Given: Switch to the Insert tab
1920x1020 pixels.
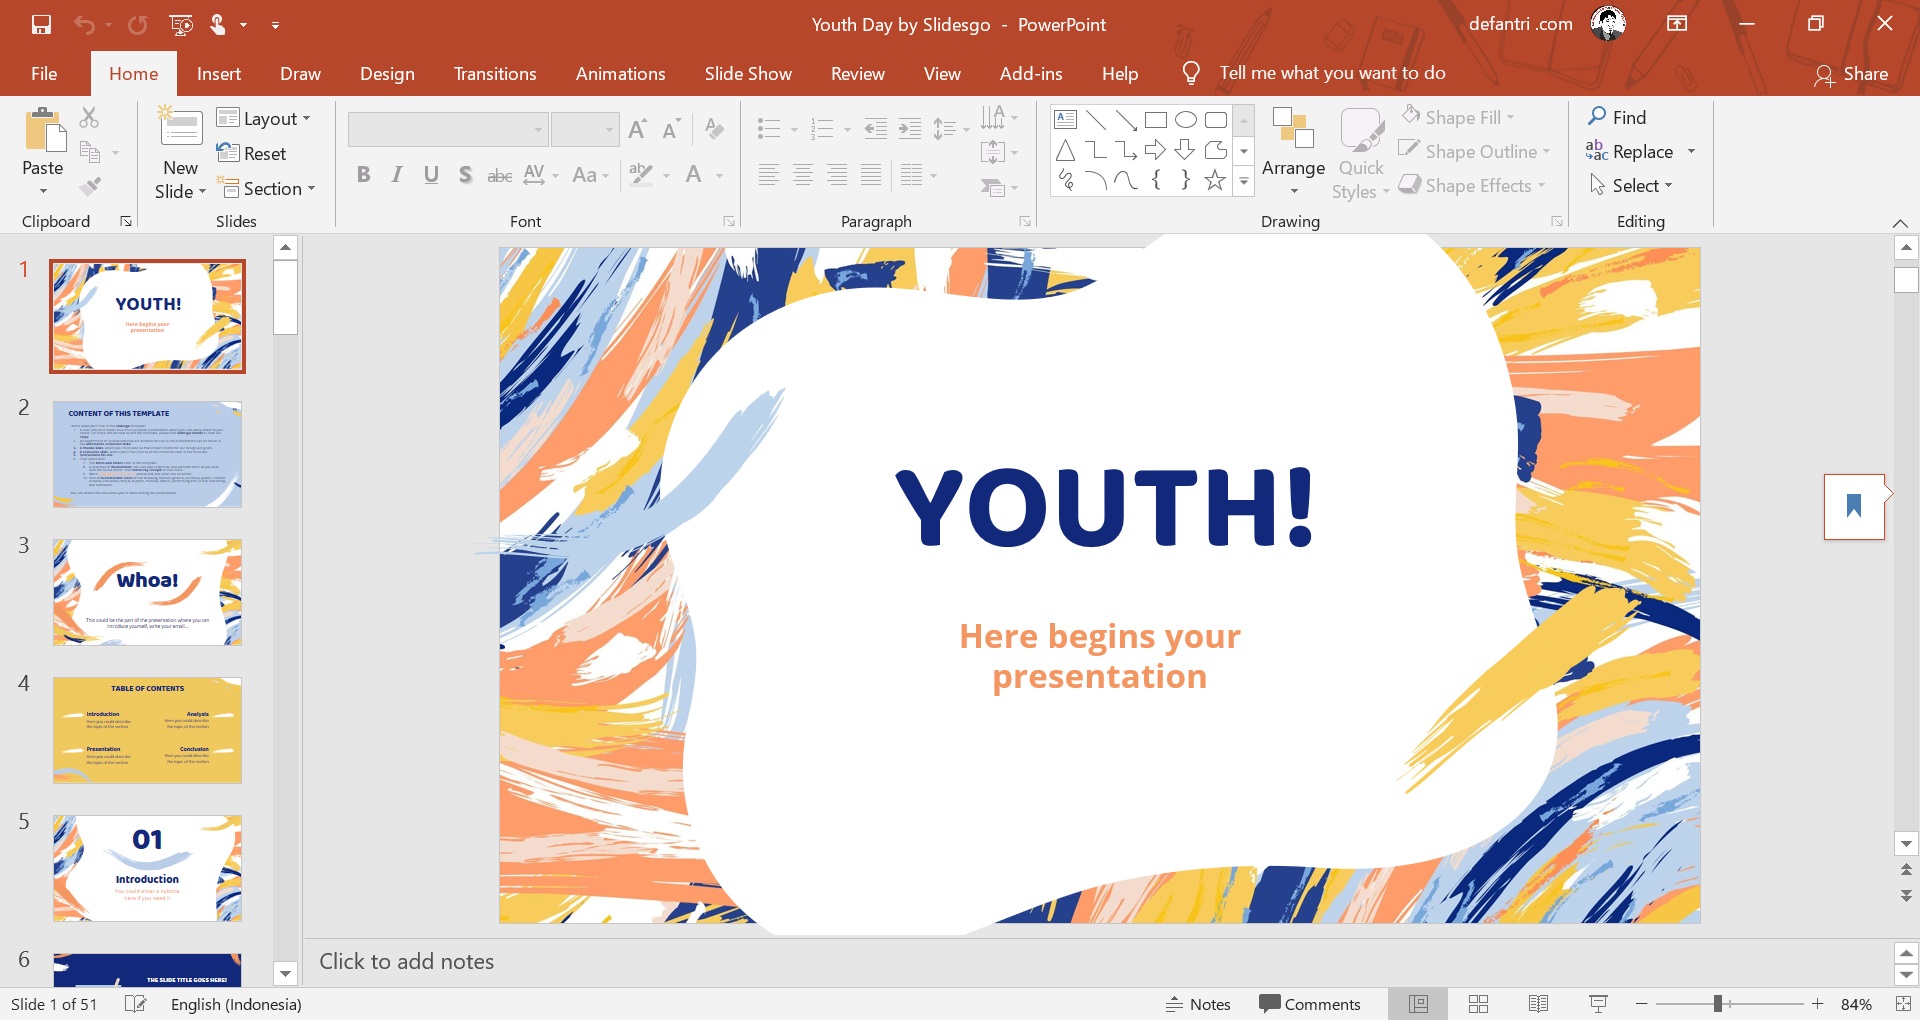Looking at the screenshot, I should [219, 73].
